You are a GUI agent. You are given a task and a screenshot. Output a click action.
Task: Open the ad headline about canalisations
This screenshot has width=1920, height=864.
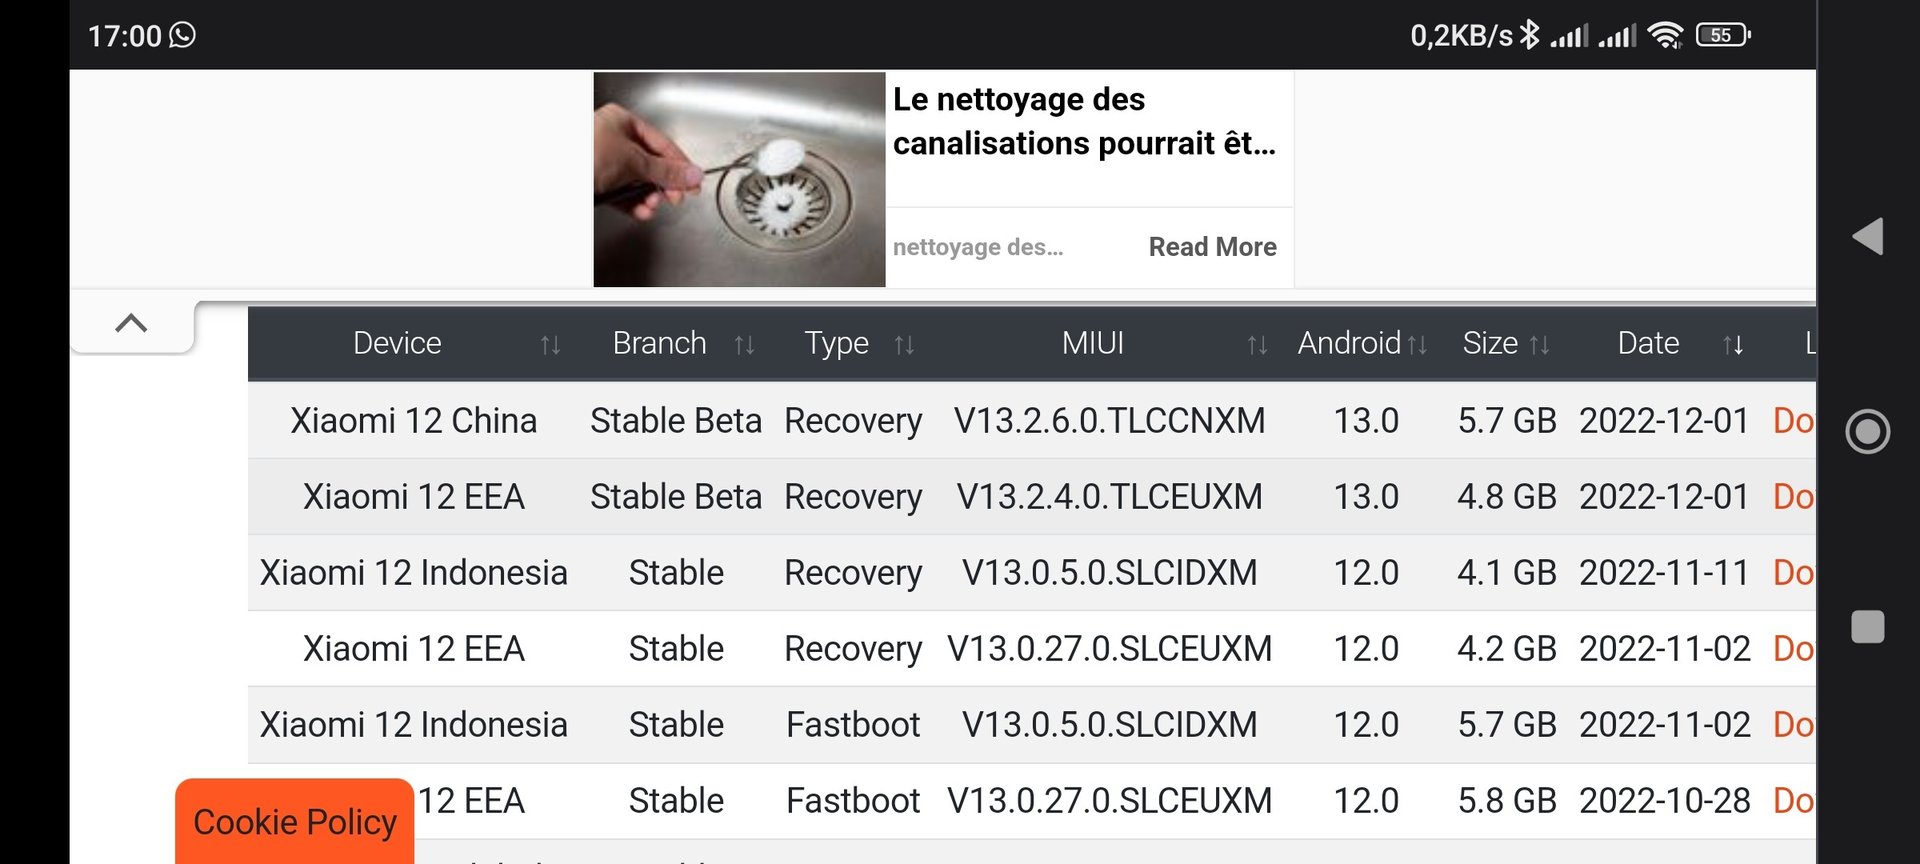[1084, 122]
